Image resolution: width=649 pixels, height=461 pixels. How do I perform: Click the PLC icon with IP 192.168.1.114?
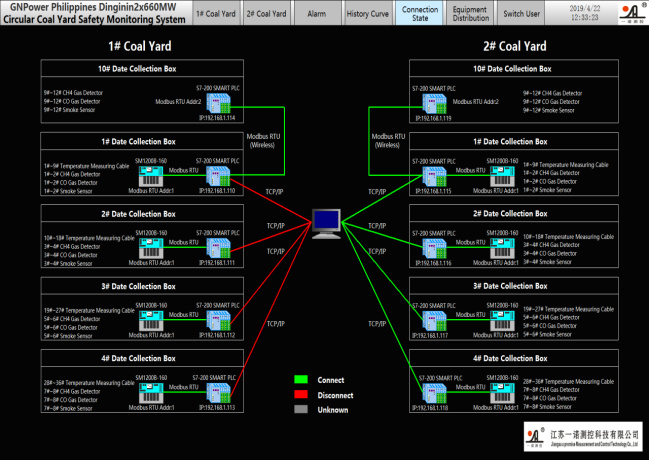218,103
